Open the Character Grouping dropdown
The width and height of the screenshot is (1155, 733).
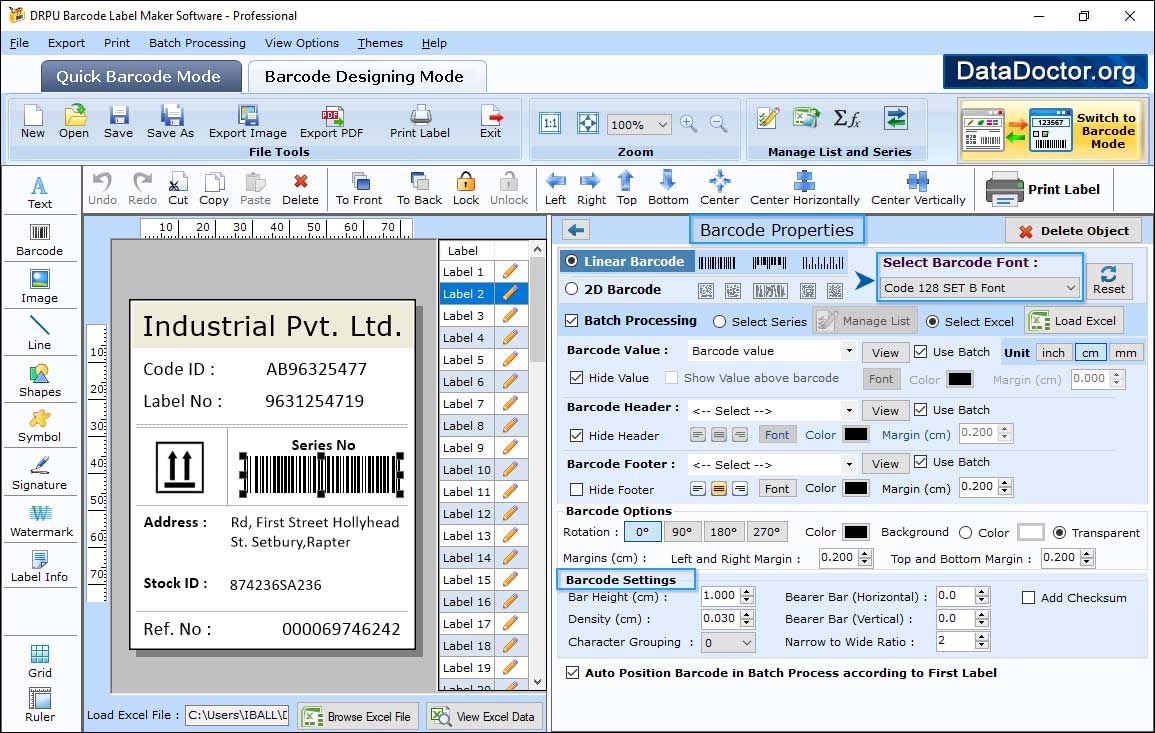(x=728, y=643)
